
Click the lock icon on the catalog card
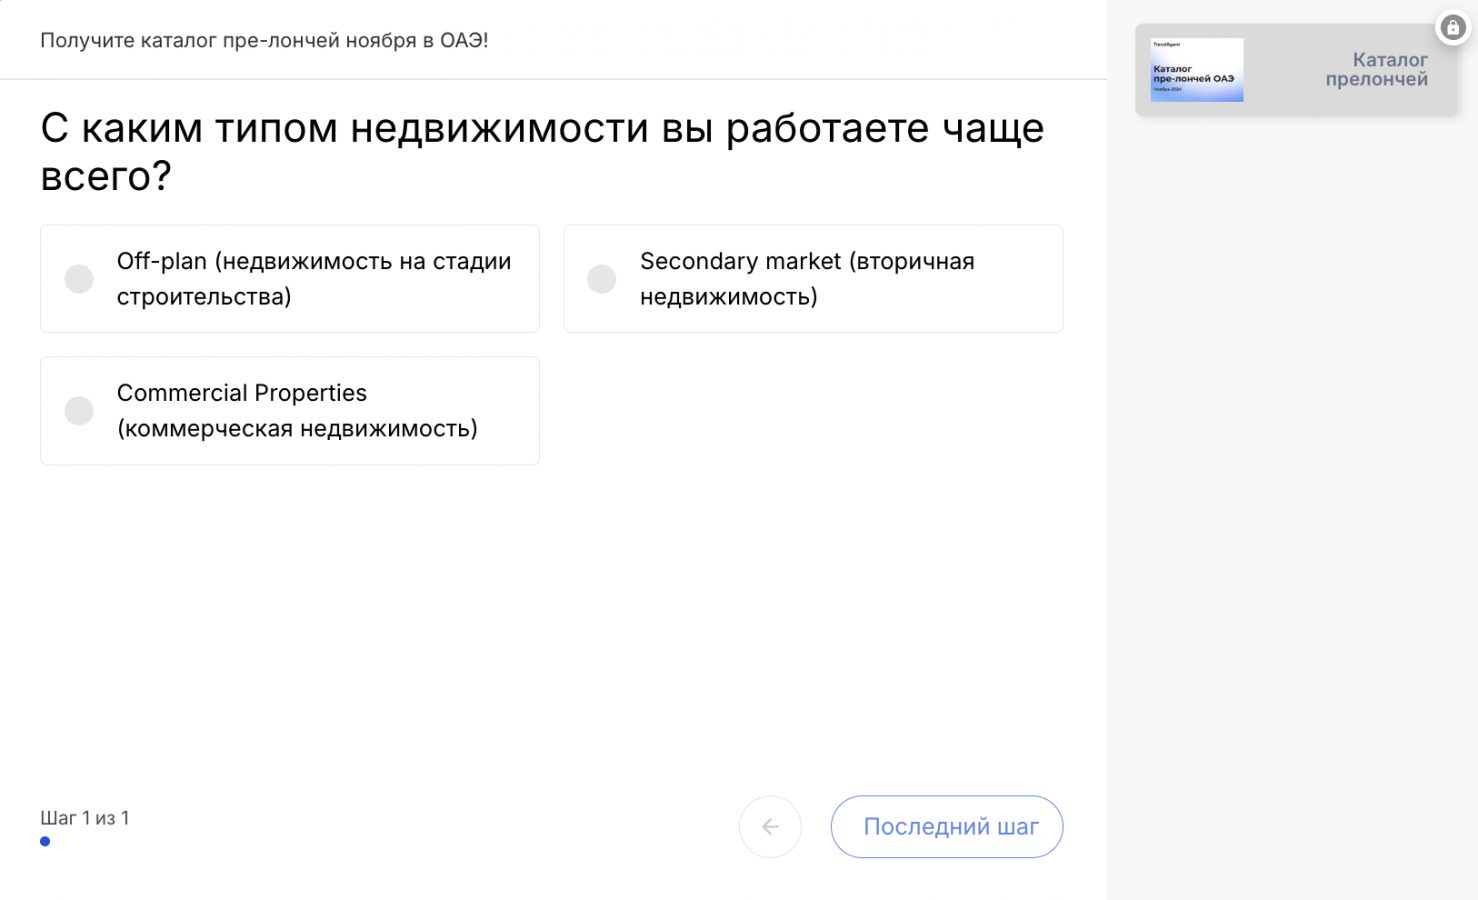click(x=1452, y=28)
